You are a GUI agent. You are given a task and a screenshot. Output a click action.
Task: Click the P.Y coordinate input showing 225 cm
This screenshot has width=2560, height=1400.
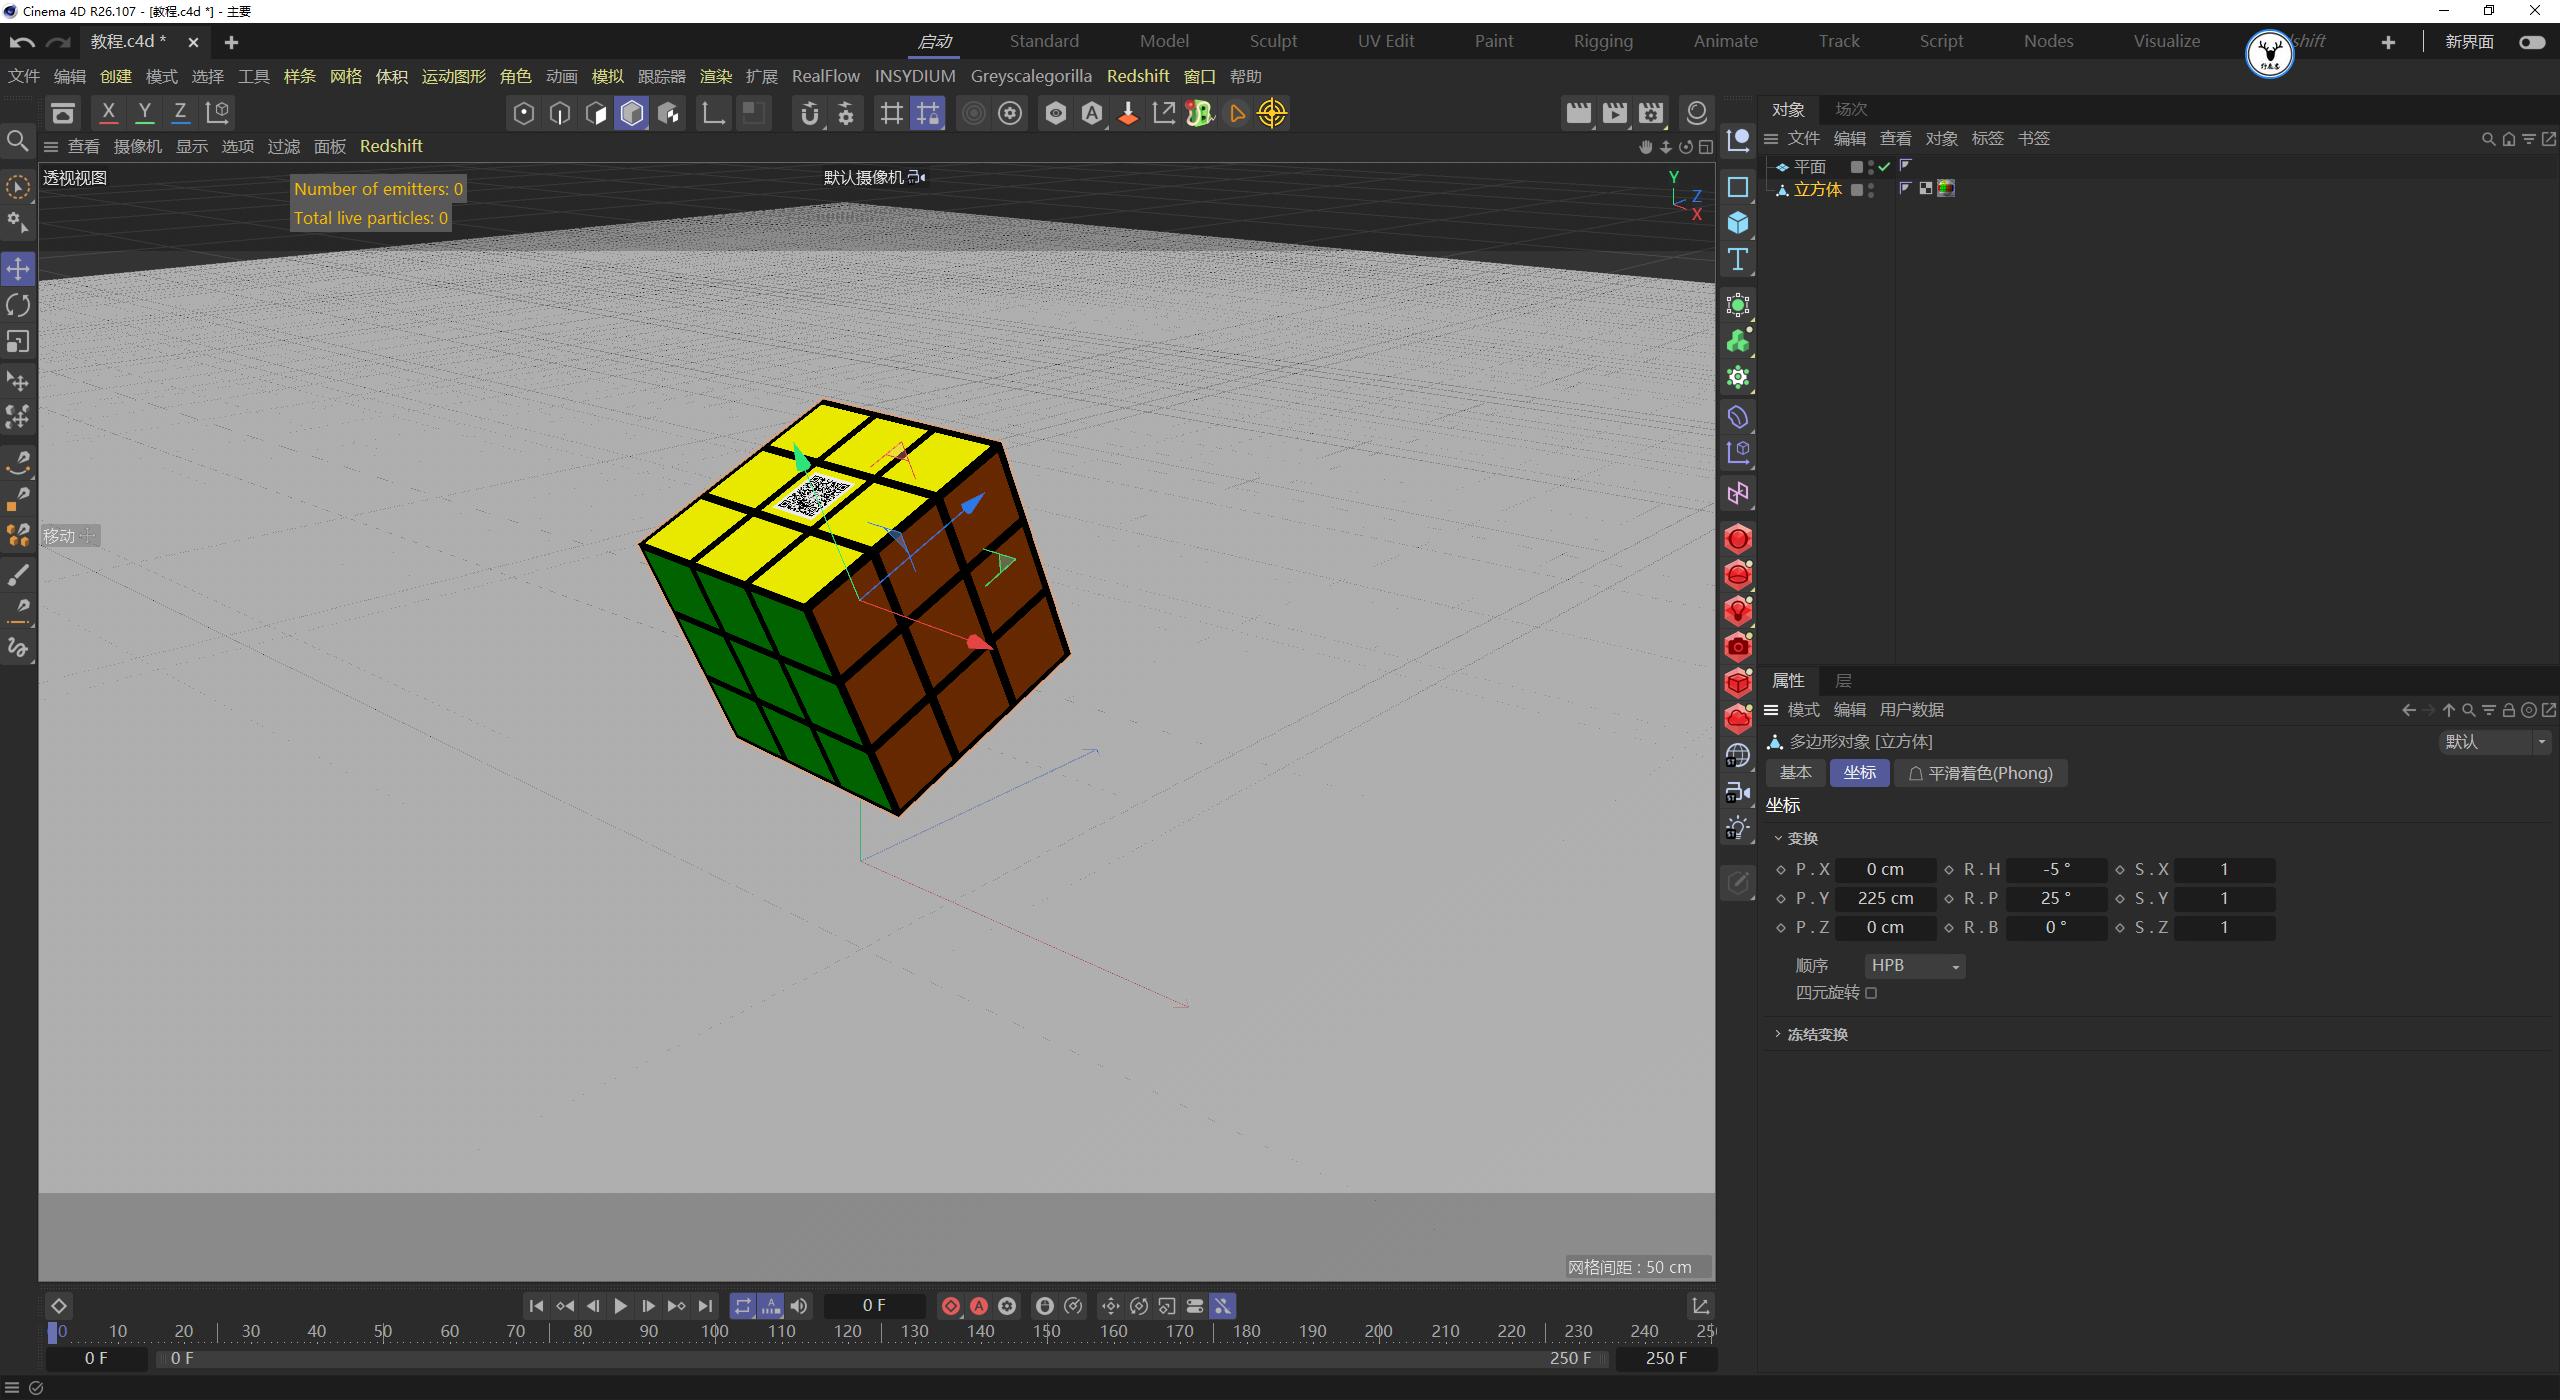[1885, 898]
